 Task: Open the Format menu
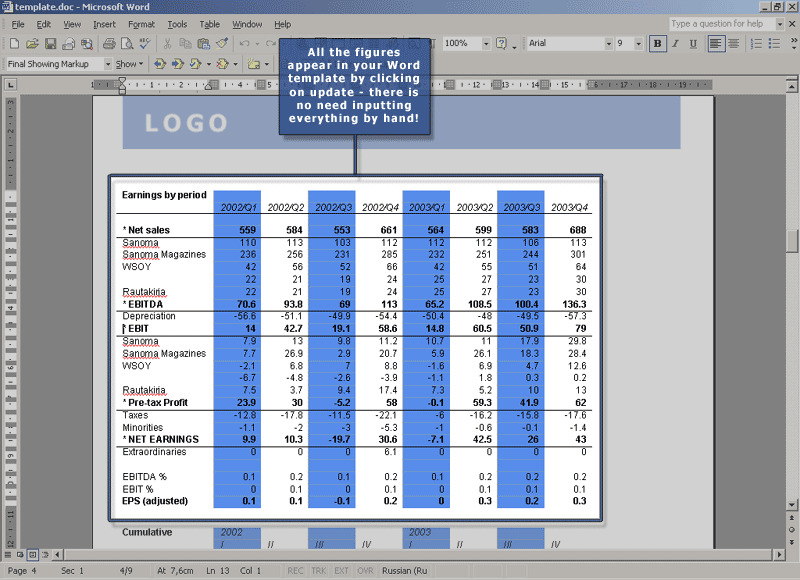(141, 24)
